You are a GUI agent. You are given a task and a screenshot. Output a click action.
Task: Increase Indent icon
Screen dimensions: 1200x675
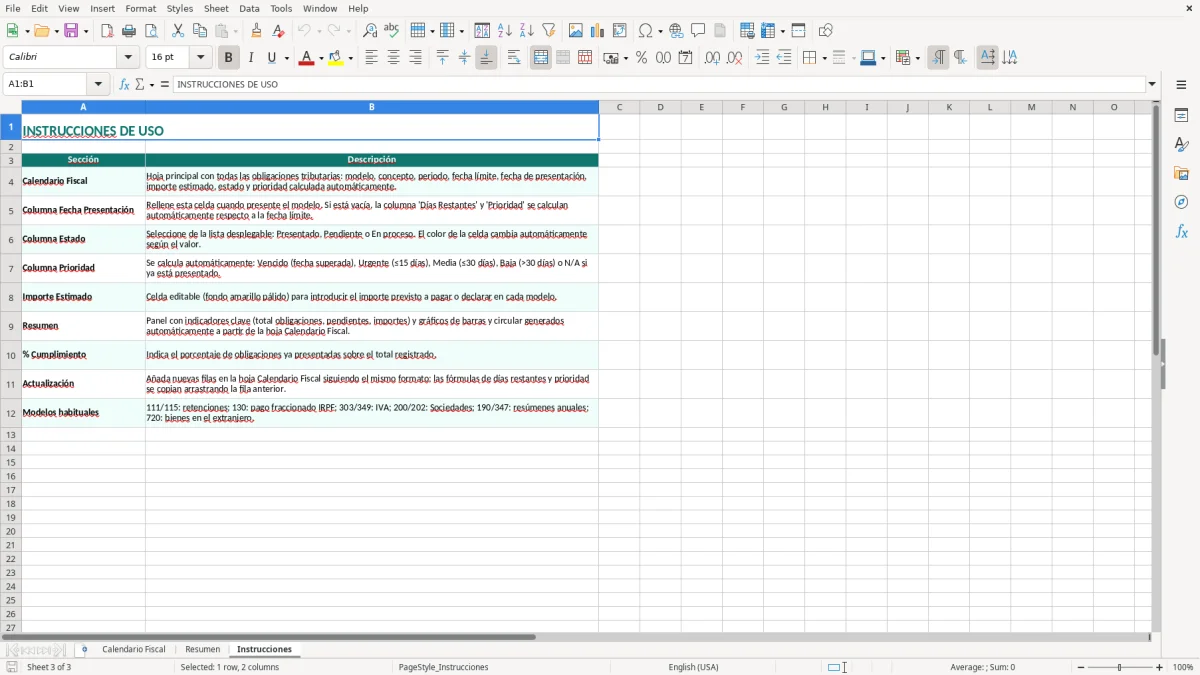click(762, 58)
